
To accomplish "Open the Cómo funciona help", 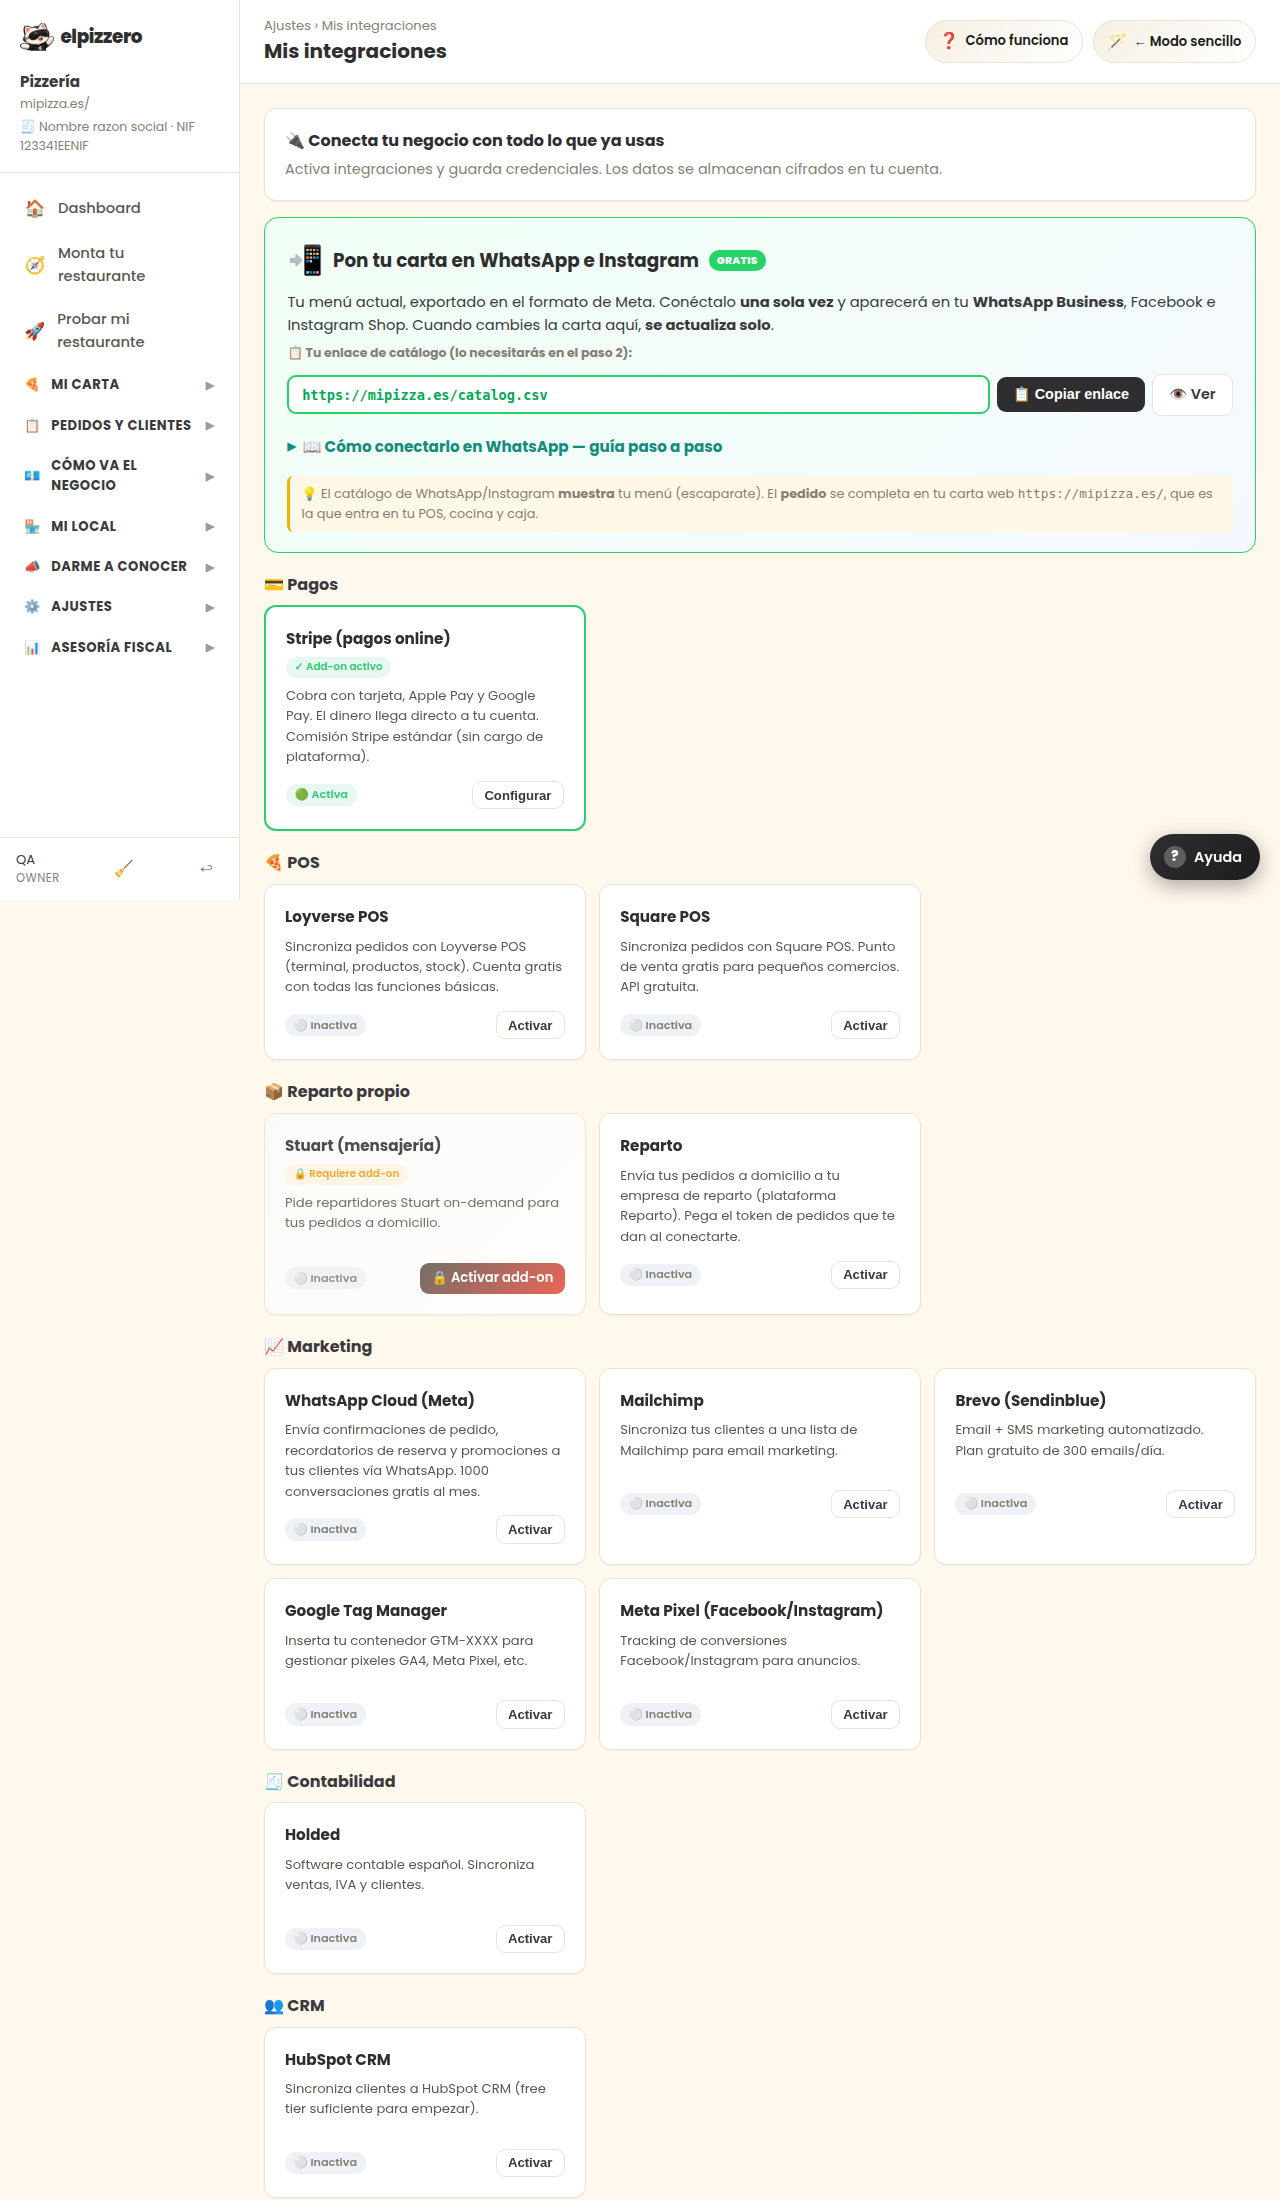I will (x=1004, y=41).
